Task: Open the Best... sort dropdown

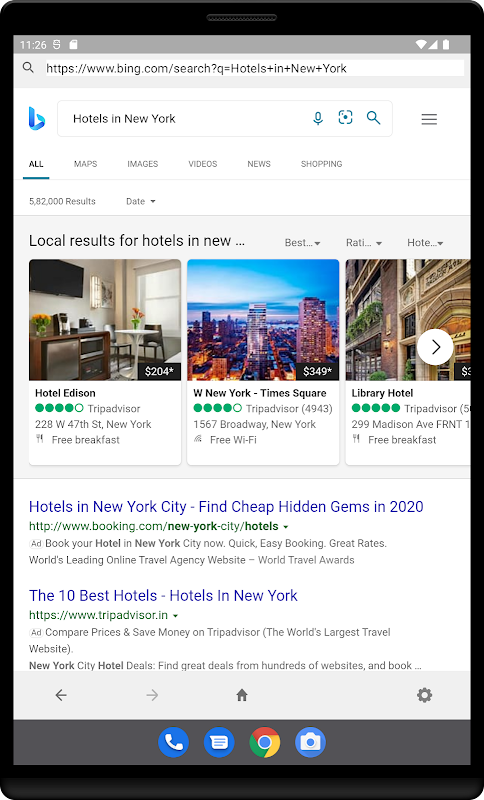Action: click(302, 243)
